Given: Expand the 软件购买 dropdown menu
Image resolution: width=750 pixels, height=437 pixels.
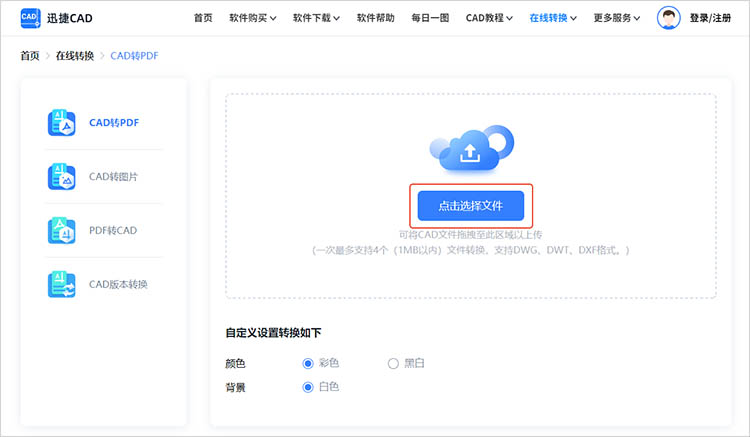Looking at the screenshot, I should [253, 18].
